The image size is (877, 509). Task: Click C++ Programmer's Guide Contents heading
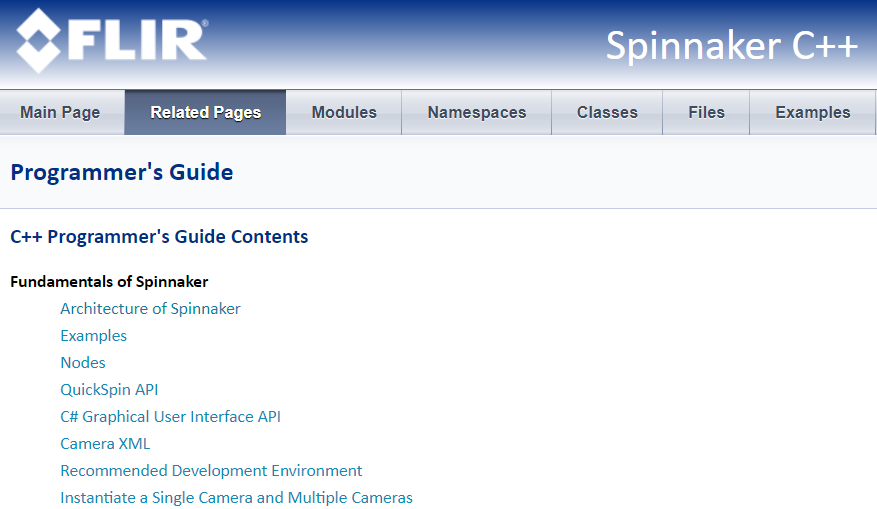tap(159, 237)
